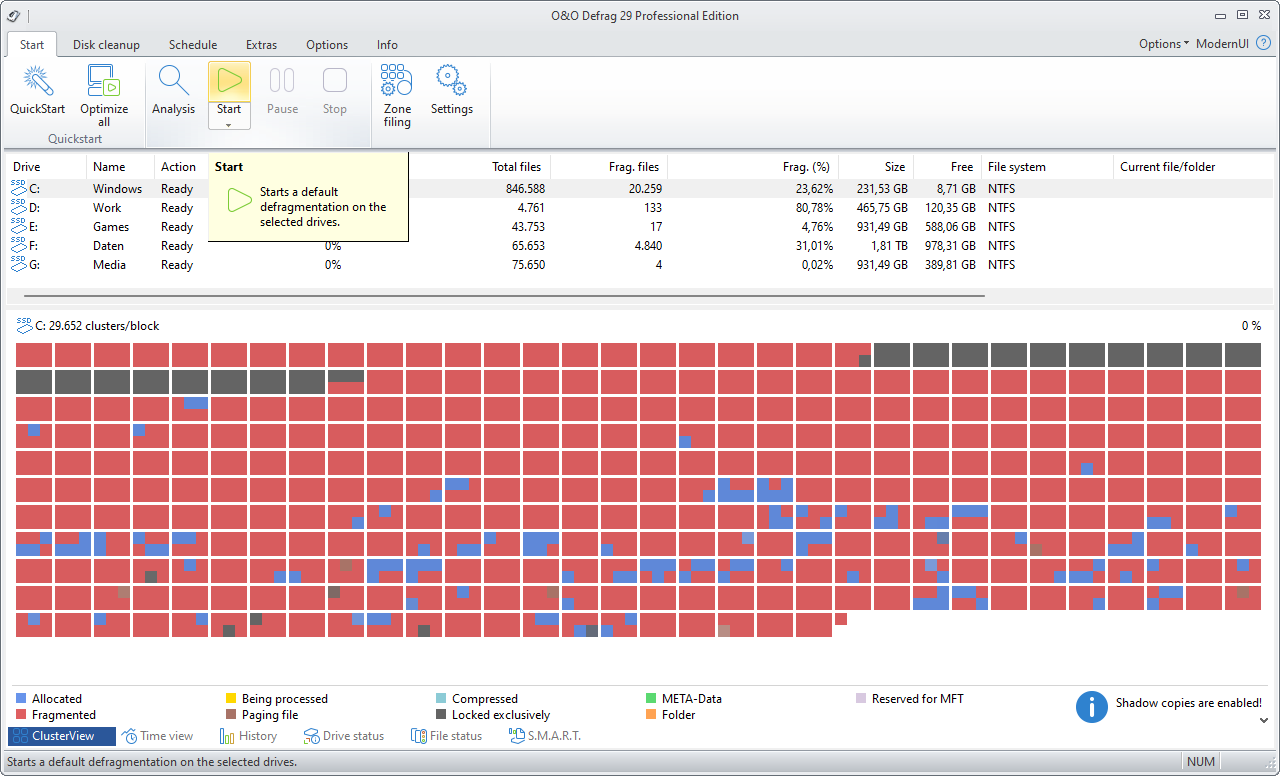Viewport: 1280px width, 776px height.
Task: Click the Locked exclusively gray swatch
Action: tap(441, 715)
